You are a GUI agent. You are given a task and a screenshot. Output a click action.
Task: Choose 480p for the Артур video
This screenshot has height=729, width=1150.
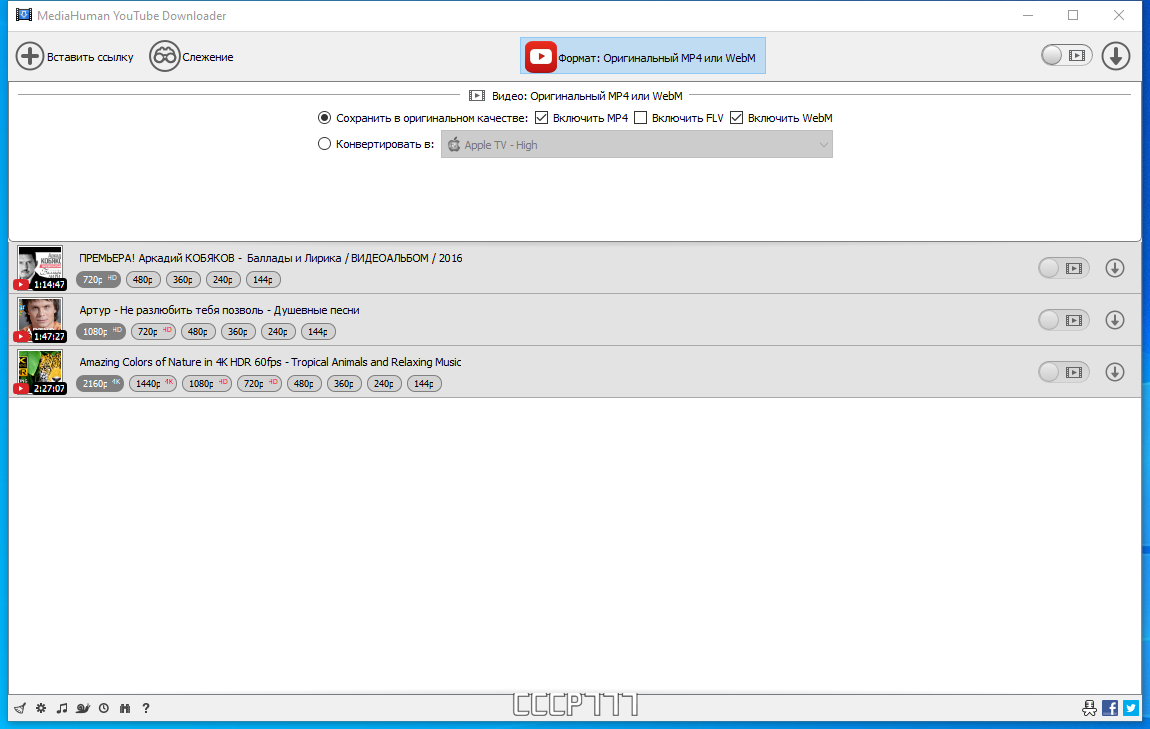click(x=198, y=331)
